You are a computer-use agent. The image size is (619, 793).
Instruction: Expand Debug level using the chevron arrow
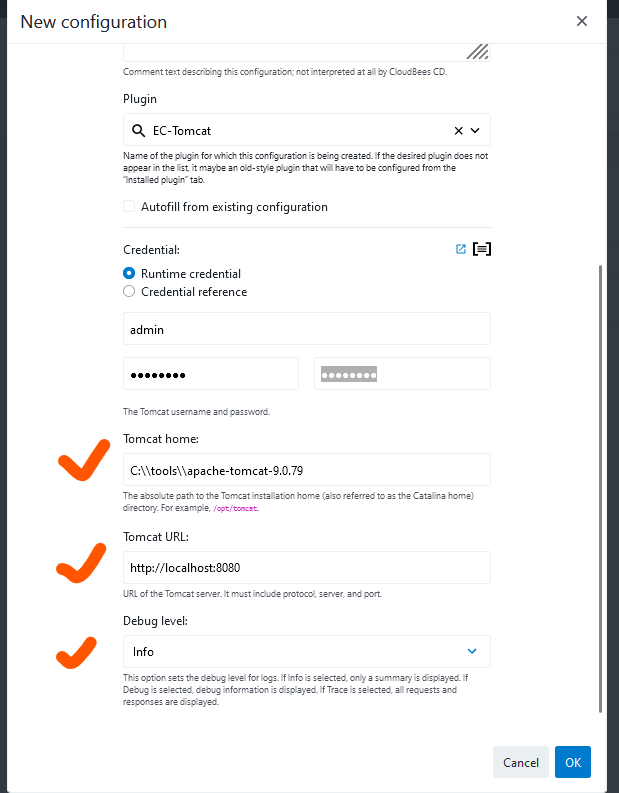tap(472, 651)
